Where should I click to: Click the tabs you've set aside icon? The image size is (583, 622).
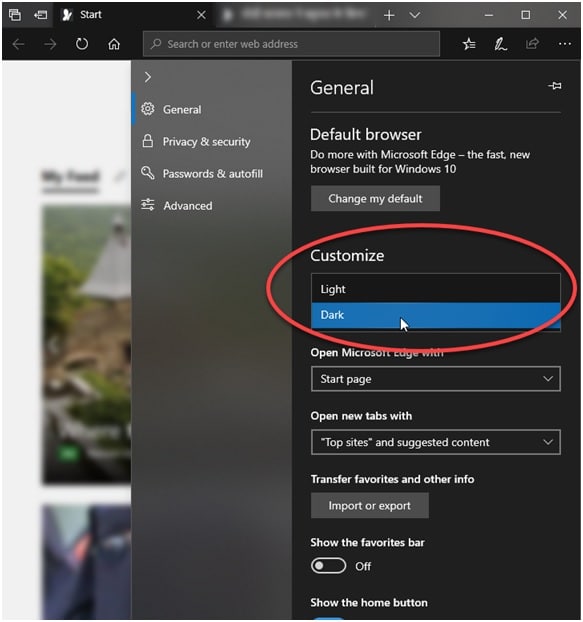[15, 15]
